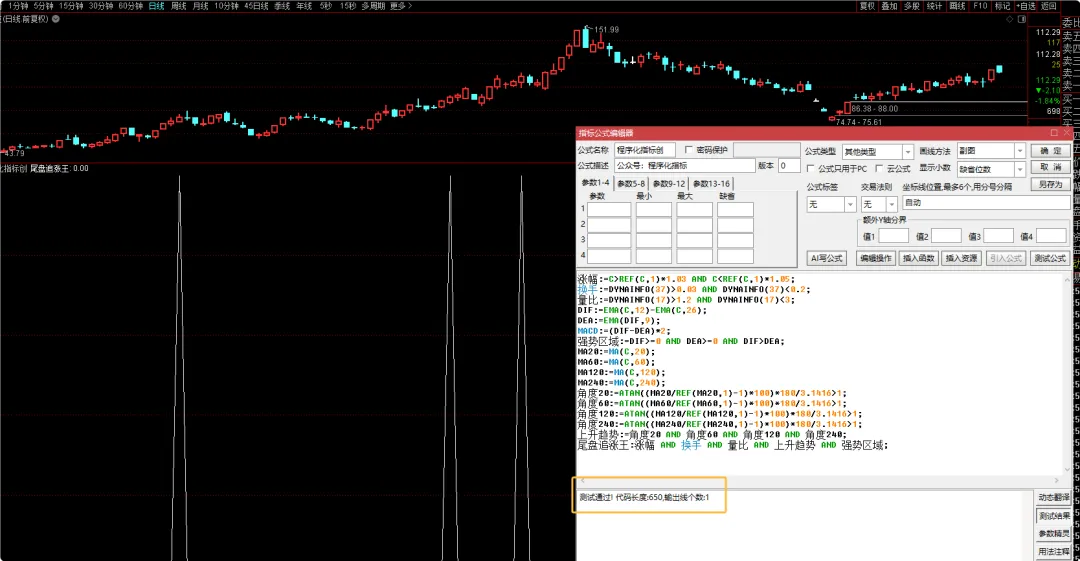Add stock via +自选 button
1080x561 pixels.
click(1026, 6)
